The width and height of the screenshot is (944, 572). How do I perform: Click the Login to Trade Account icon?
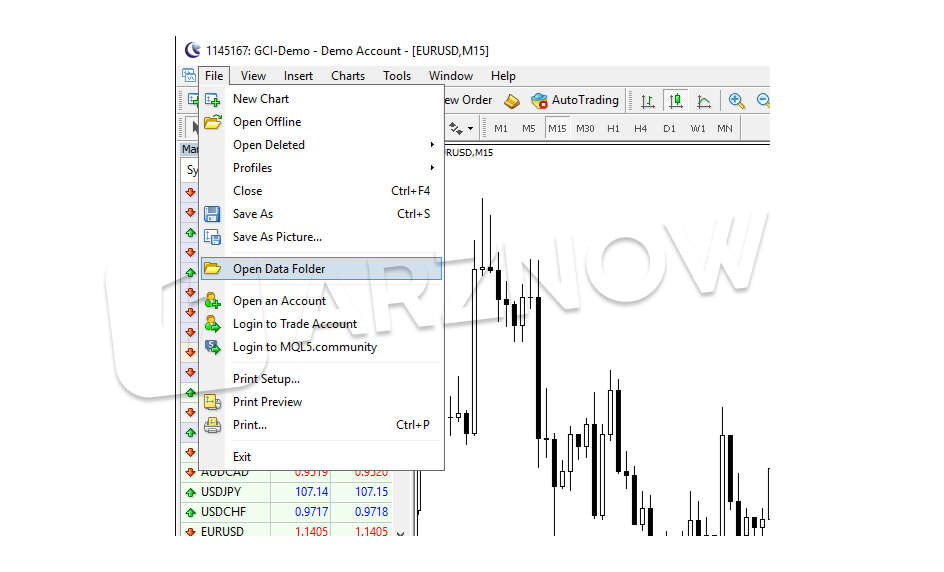213,324
